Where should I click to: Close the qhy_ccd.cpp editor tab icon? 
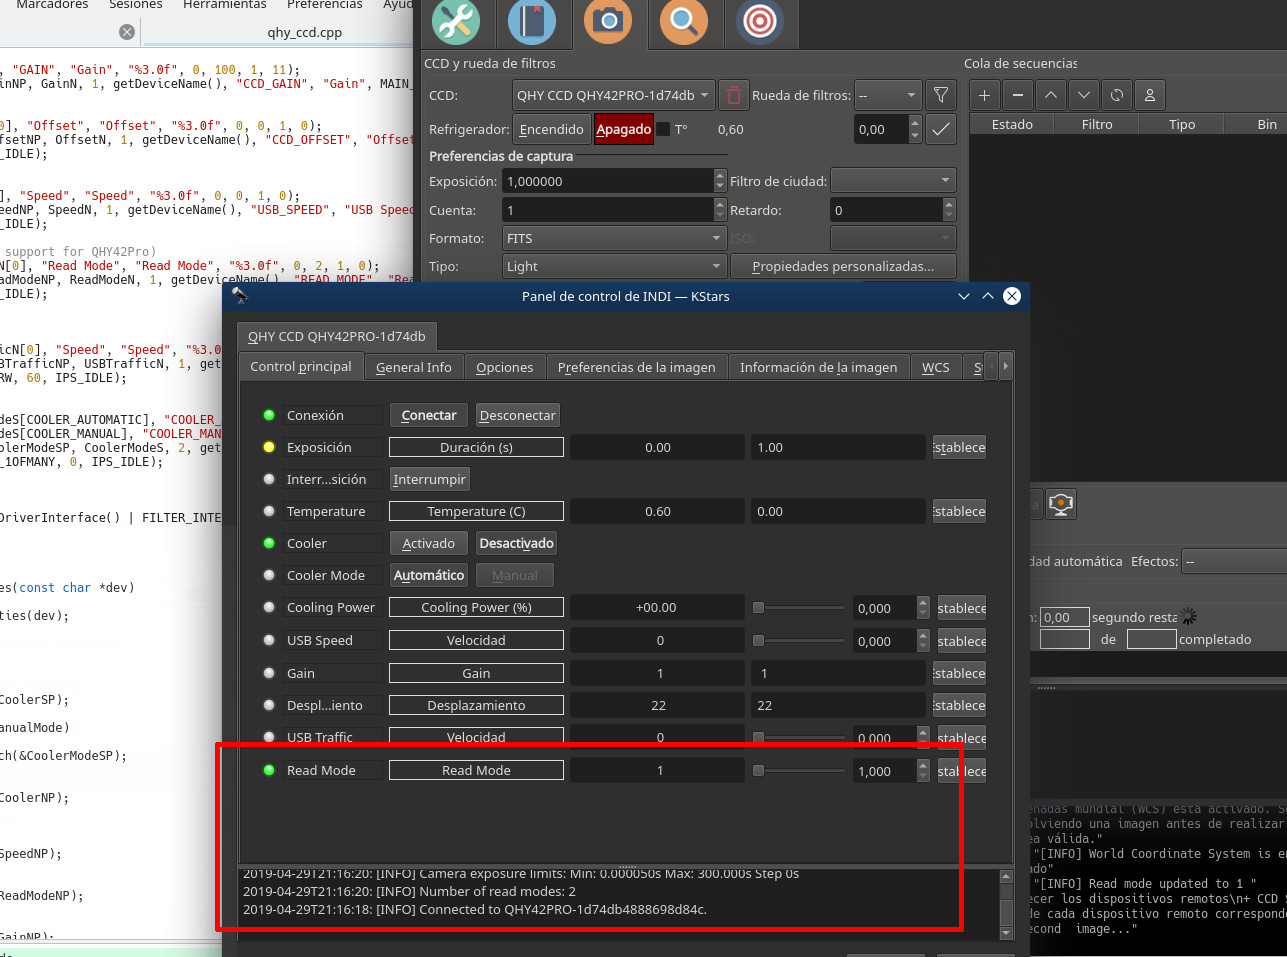point(127,32)
